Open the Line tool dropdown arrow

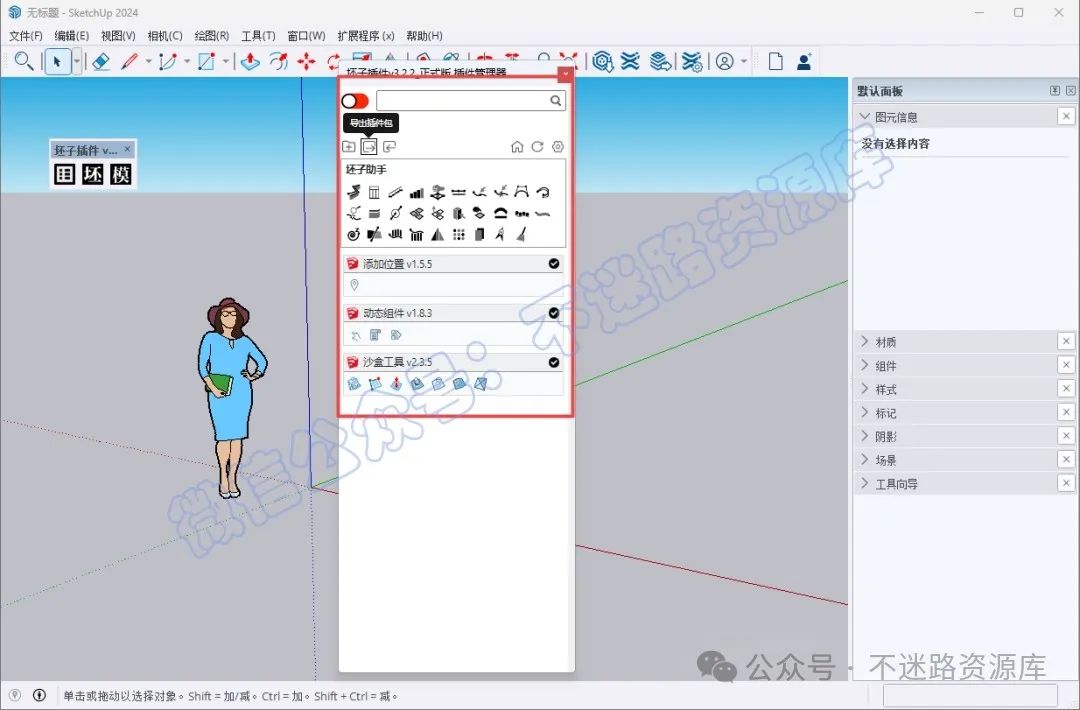click(148, 61)
